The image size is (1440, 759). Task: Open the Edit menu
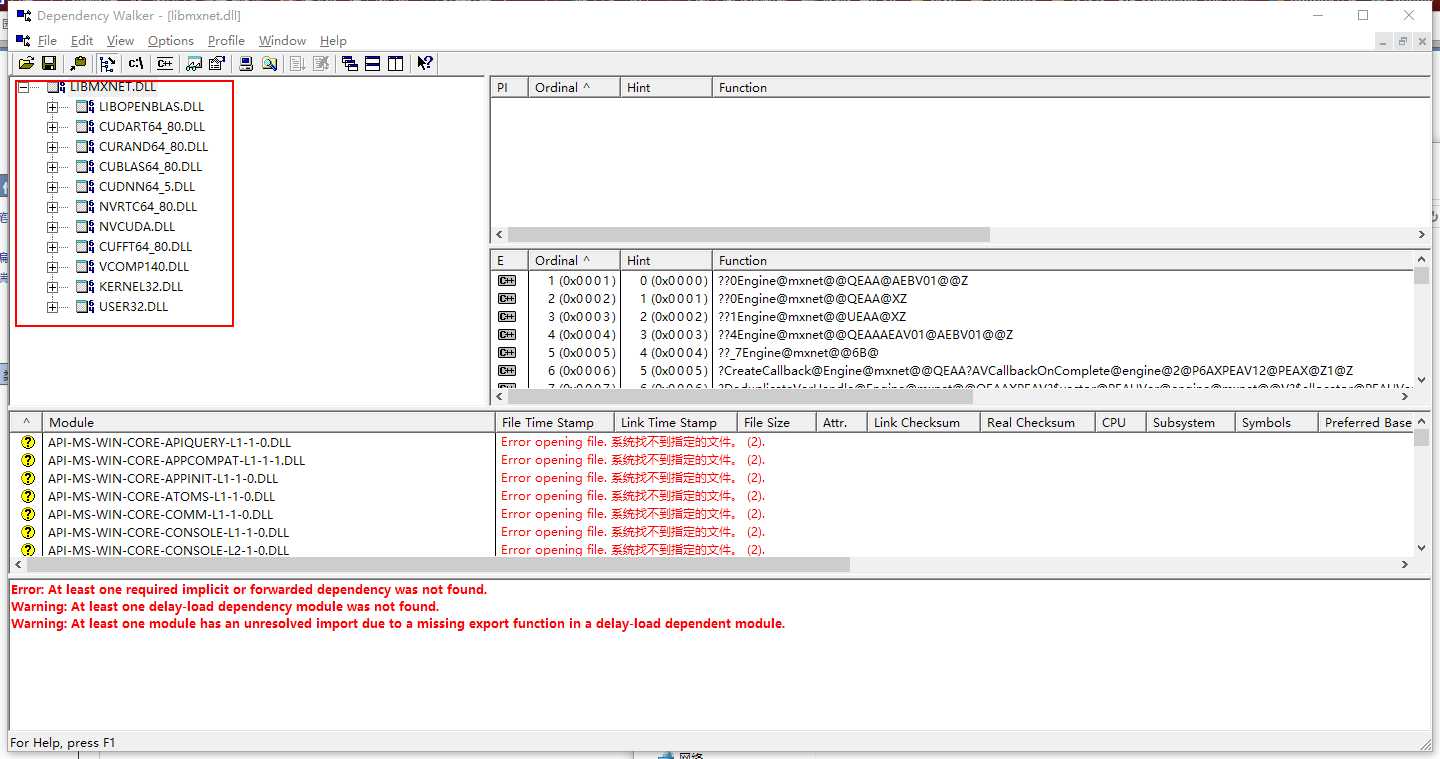pyautogui.click(x=82, y=41)
